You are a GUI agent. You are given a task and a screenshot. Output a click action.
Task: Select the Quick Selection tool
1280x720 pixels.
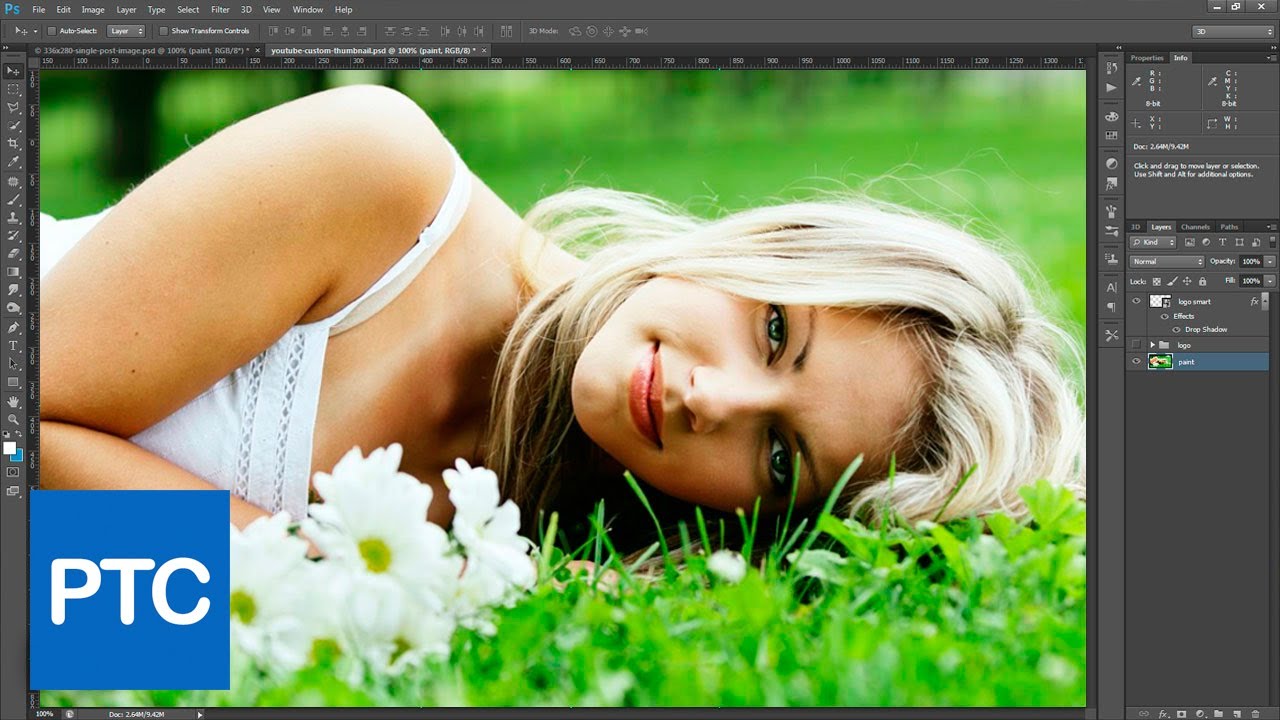(x=13, y=126)
